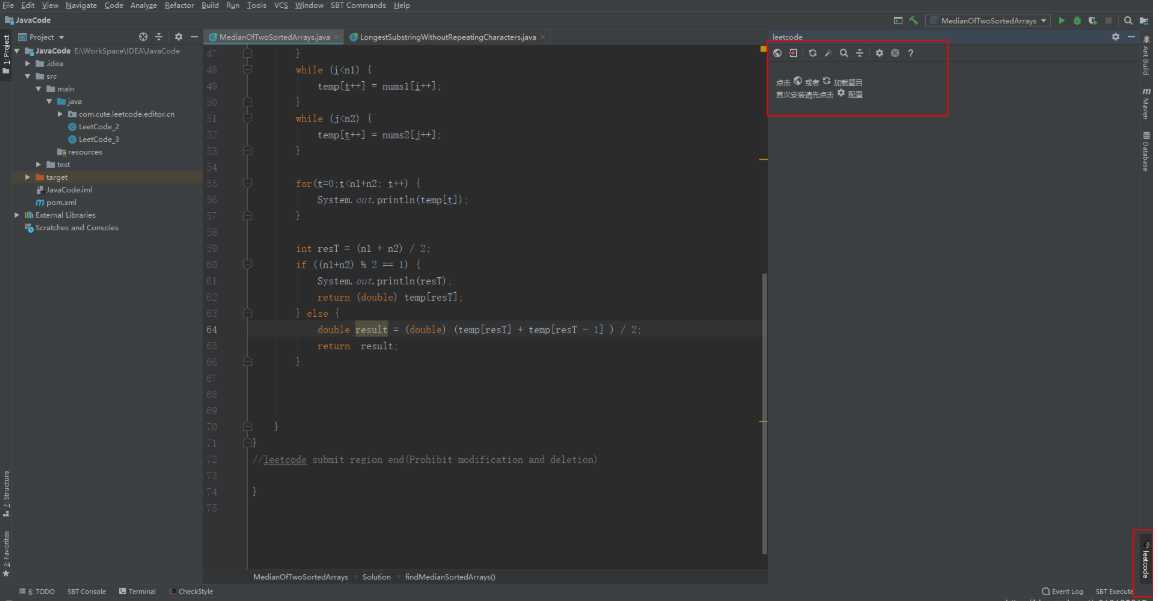Toggle the fold marker at line 63
The width and height of the screenshot is (1158, 601).
(247, 313)
